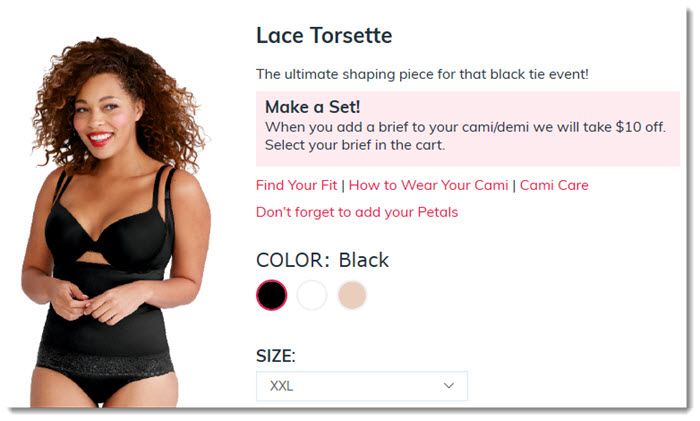Select the black color swatch
700x421 pixels.
coord(271,295)
